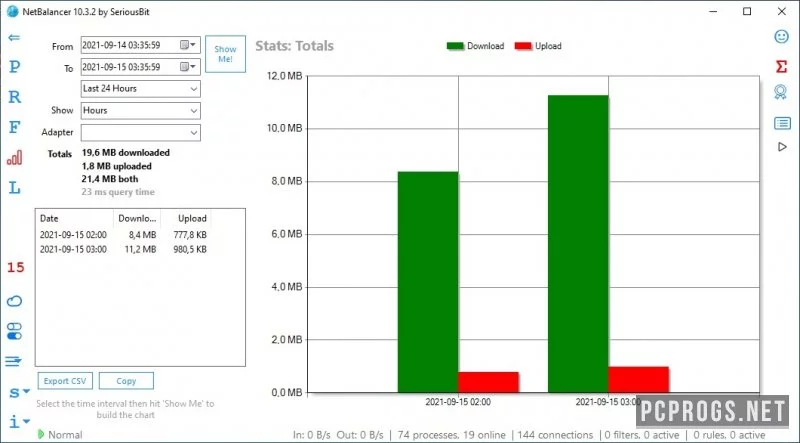
Task: Maximize the NetBalancer window
Action: pos(747,11)
